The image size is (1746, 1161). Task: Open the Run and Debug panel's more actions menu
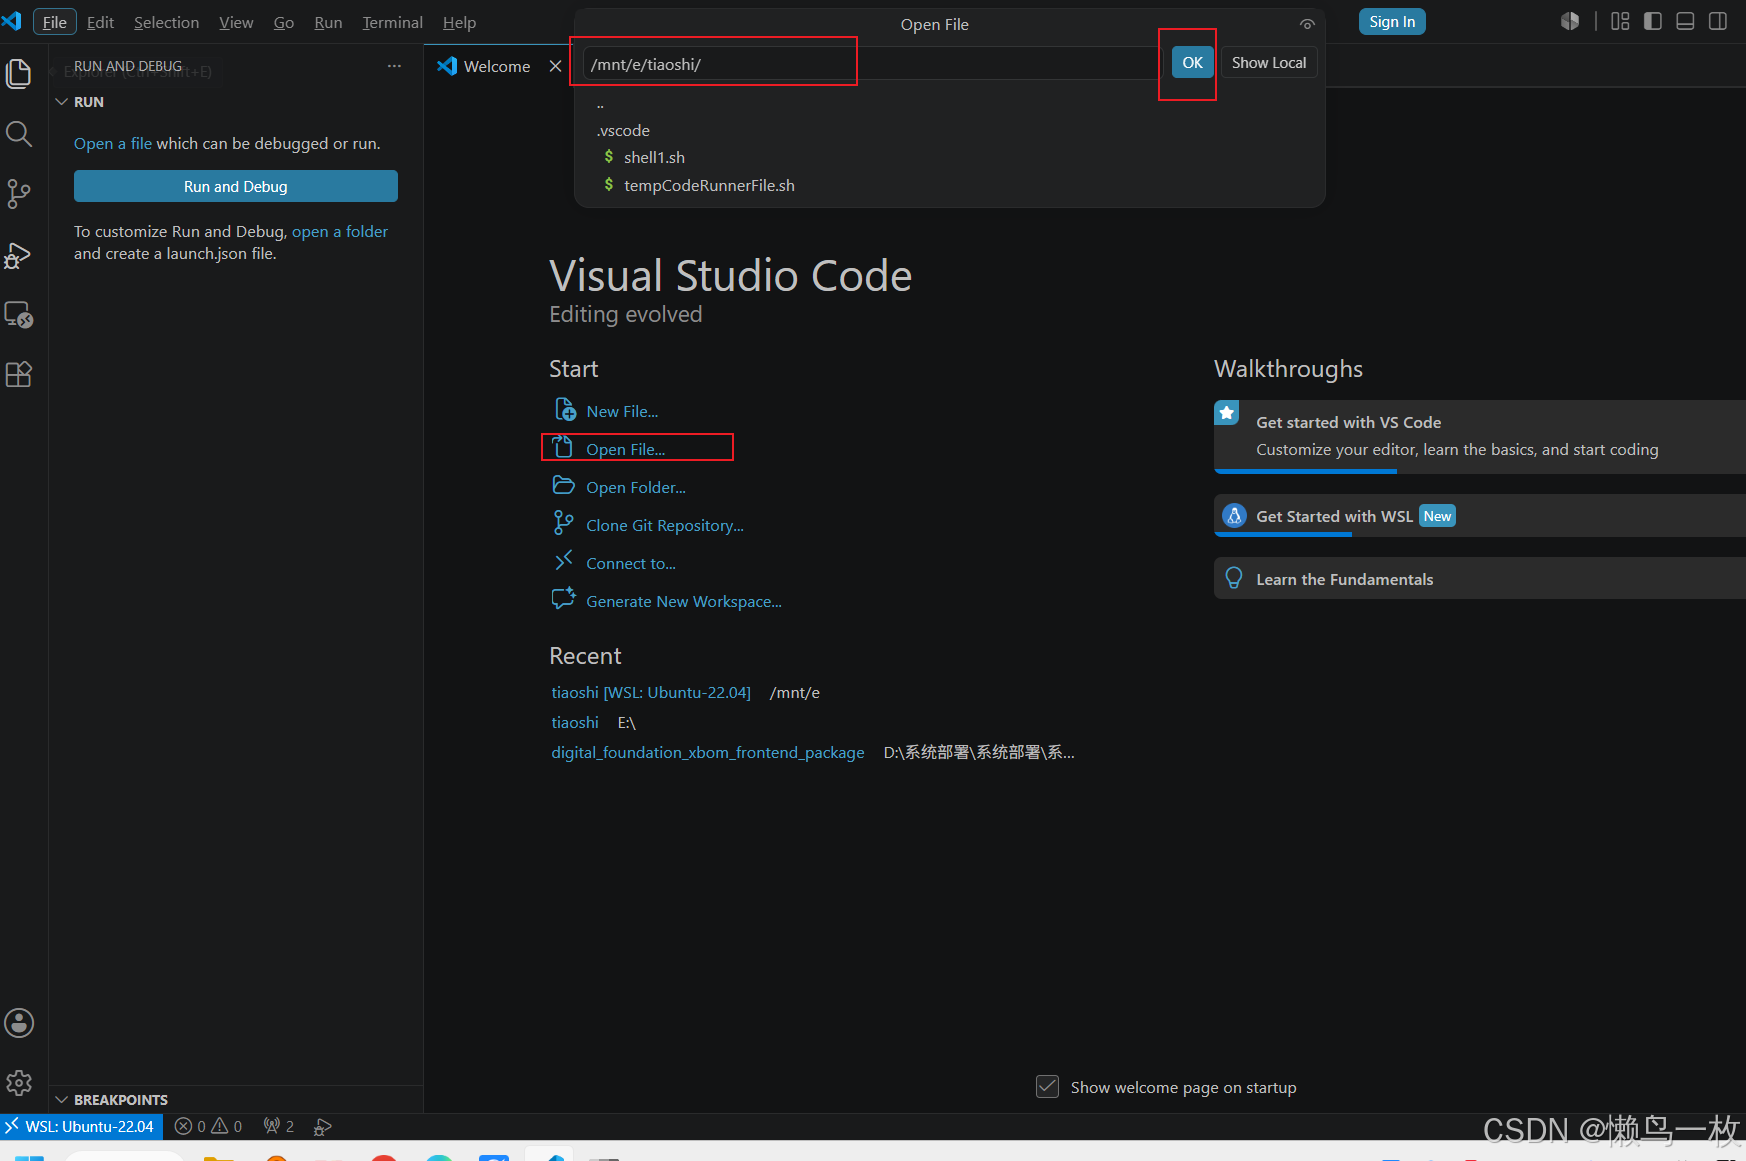click(x=394, y=66)
